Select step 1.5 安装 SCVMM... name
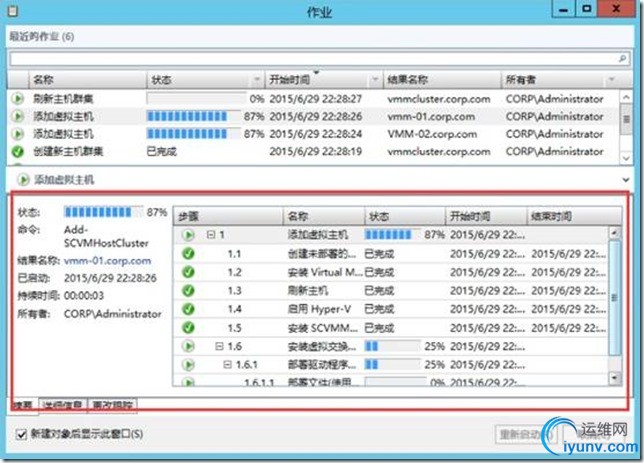This screenshot has width=644, height=463. [323, 328]
